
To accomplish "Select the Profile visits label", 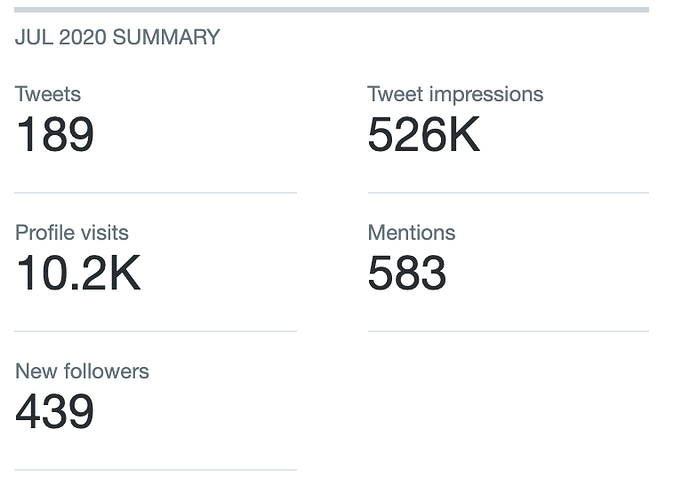I will click(72, 233).
